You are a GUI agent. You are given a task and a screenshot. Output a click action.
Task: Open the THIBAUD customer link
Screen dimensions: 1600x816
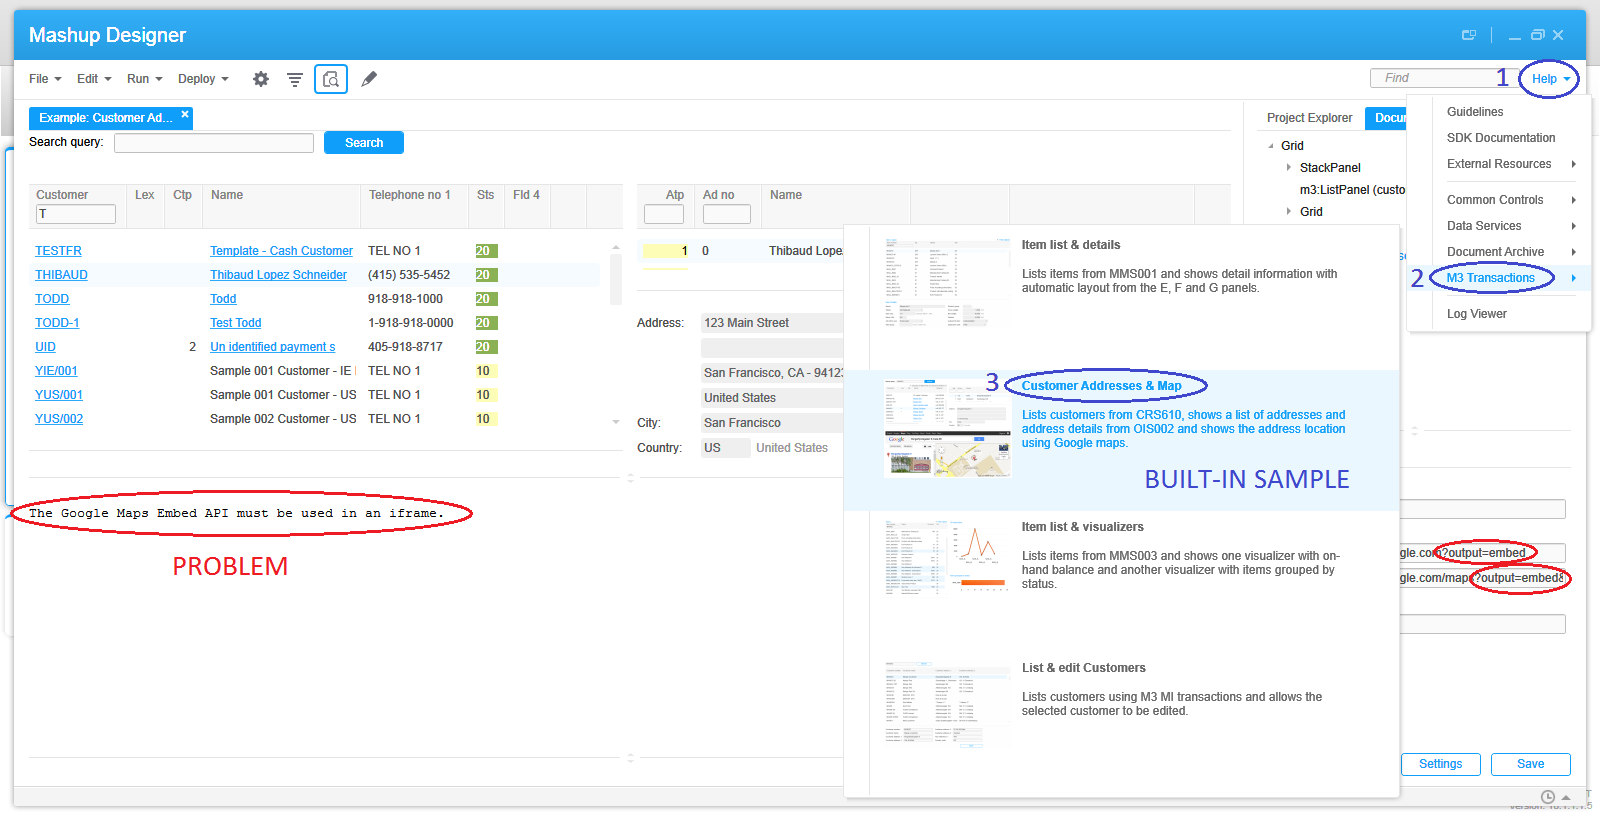(x=61, y=275)
